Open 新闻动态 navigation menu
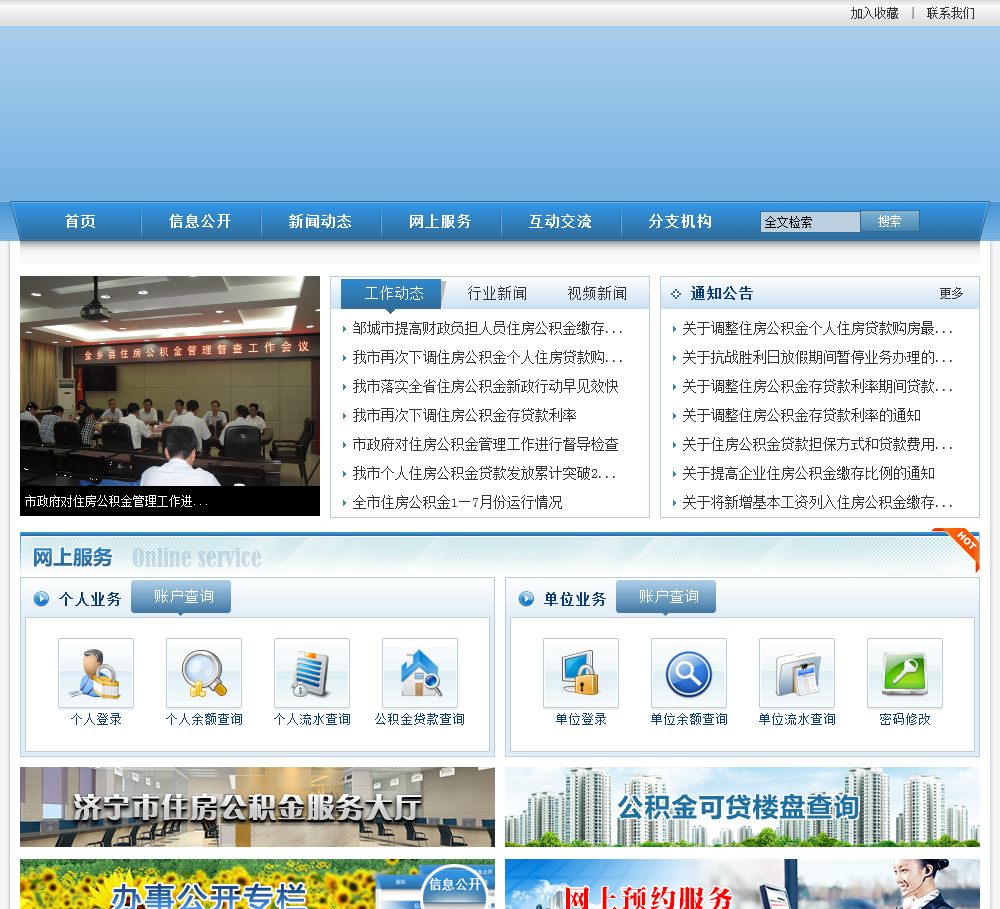This screenshot has height=909, width=1000. (320, 221)
